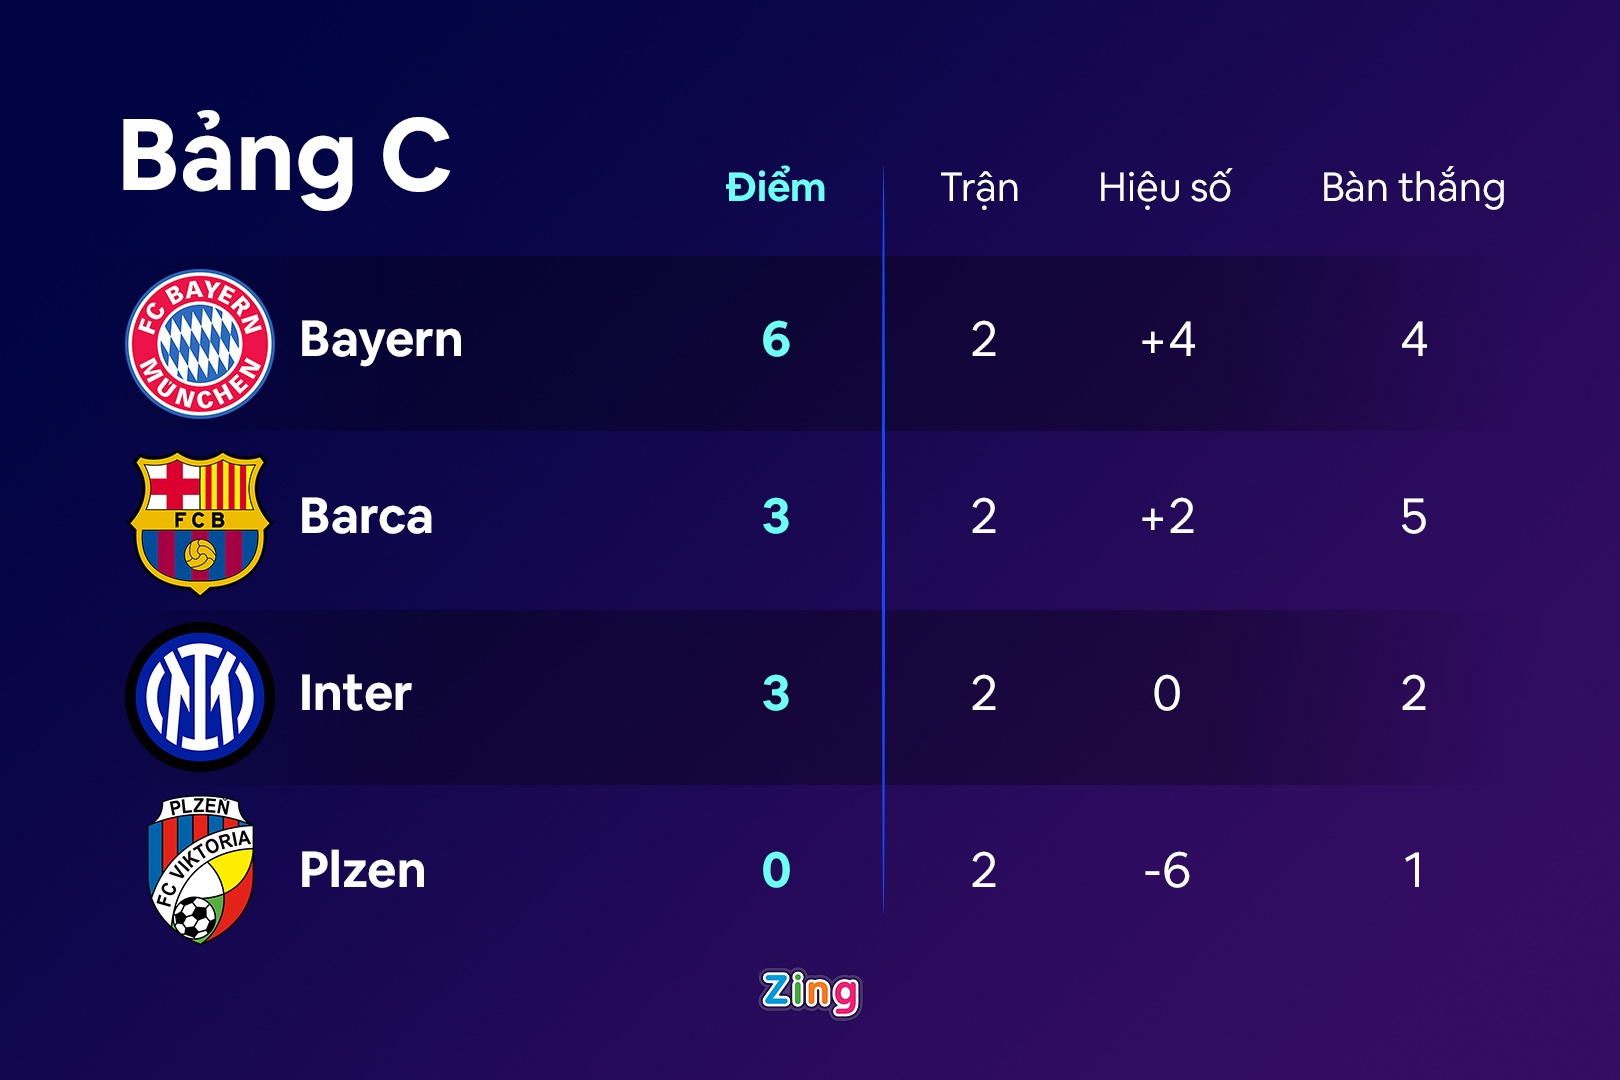This screenshot has height=1080, width=1620.
Task: Click the Zing logo at bottom
Action: (x=810, y=992)
